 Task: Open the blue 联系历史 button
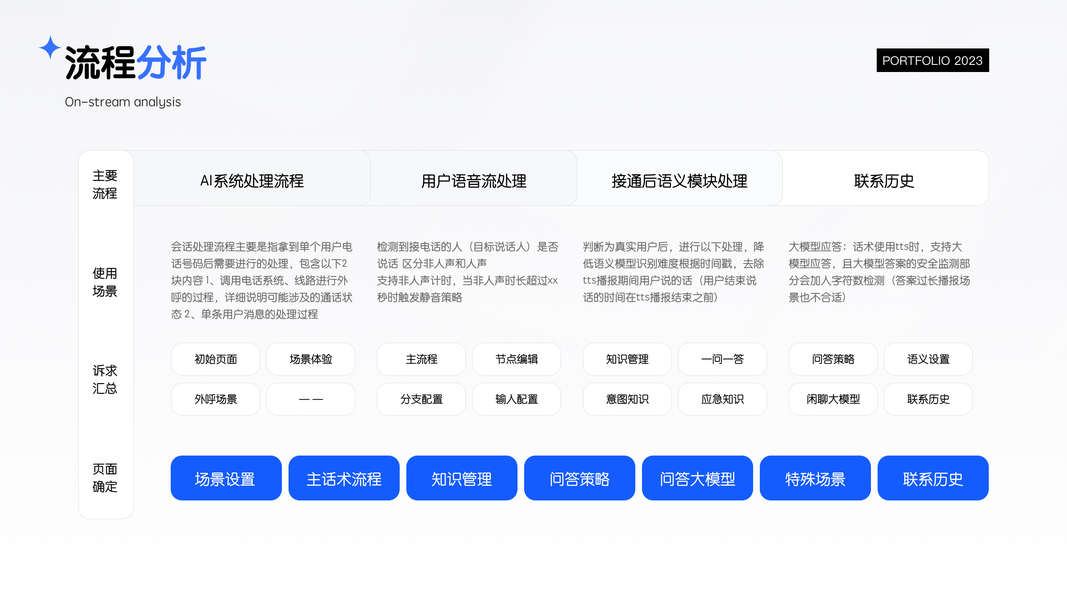point(933,478)
